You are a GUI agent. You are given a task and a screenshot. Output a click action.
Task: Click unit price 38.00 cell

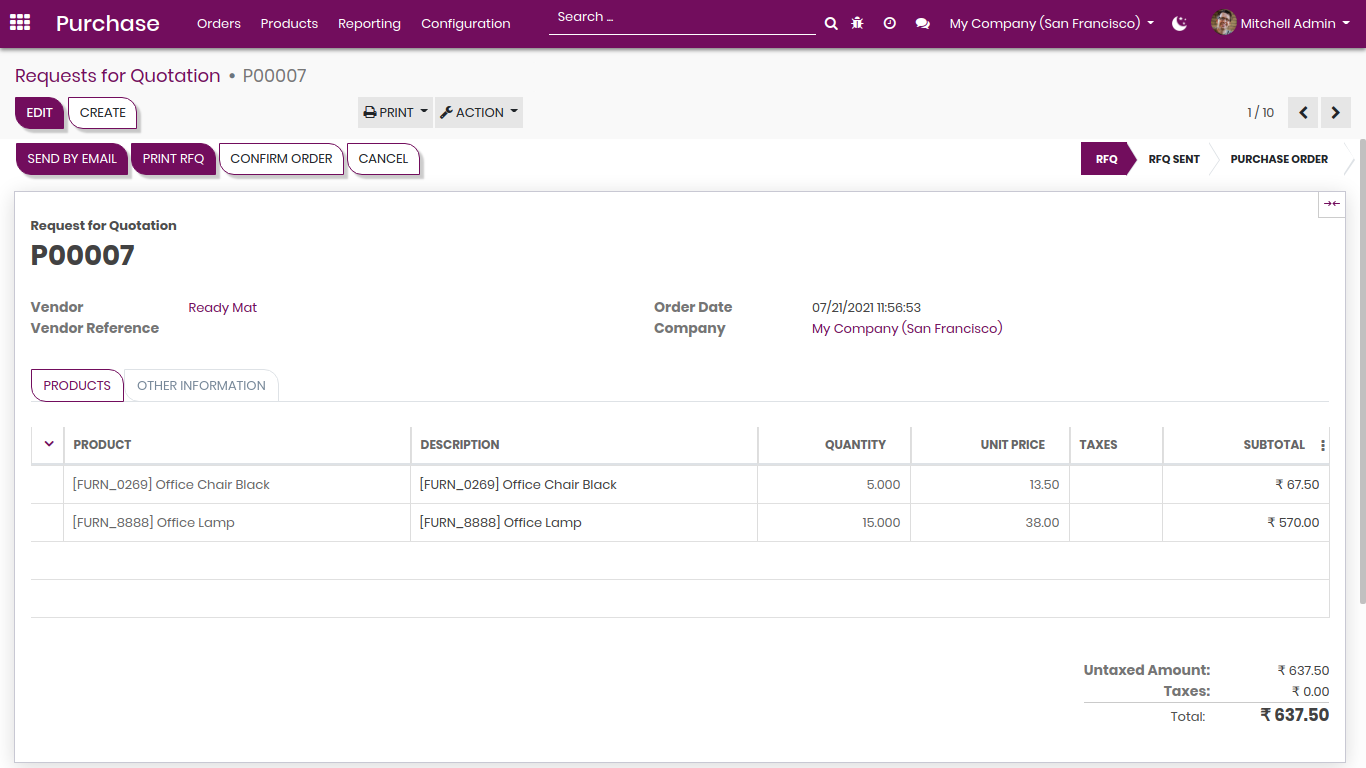pos(990,523)
